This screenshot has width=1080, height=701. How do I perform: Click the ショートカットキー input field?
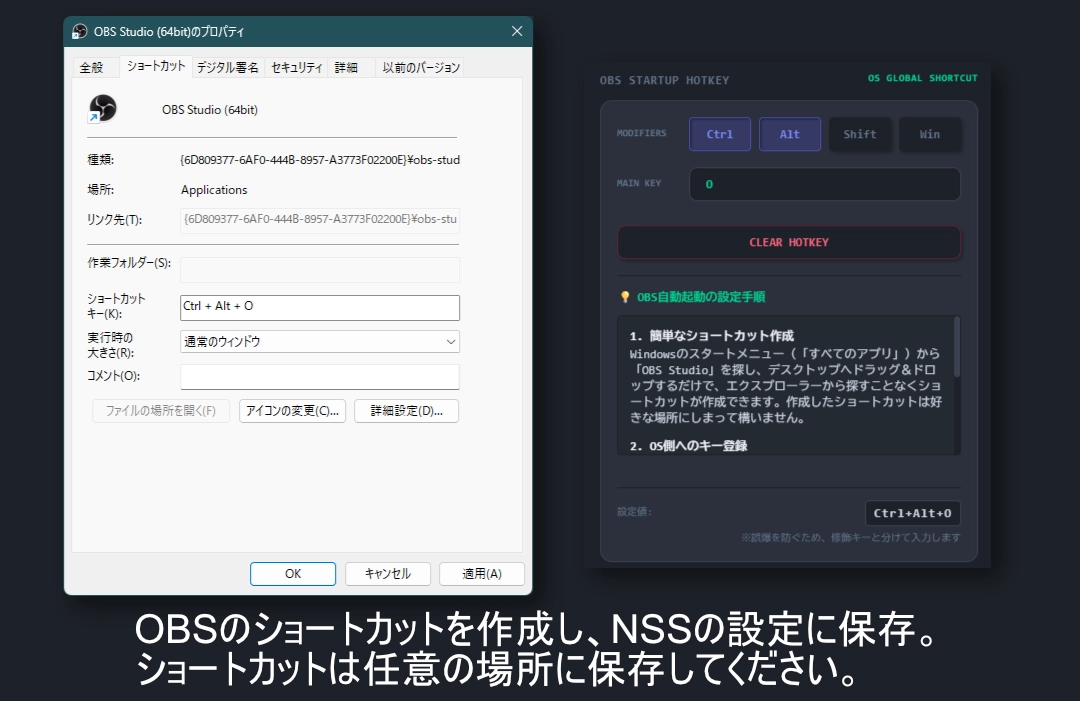point(320,308)
